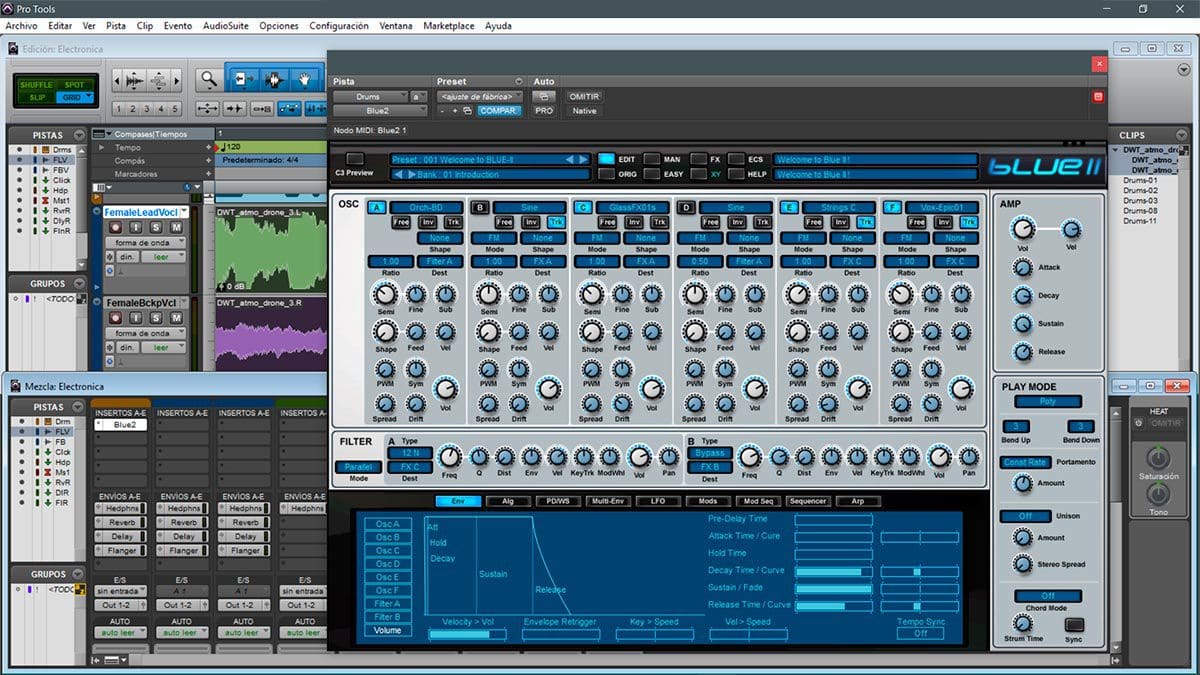Toggle the Sync button in Play Mode

[x=1074, y=624]
